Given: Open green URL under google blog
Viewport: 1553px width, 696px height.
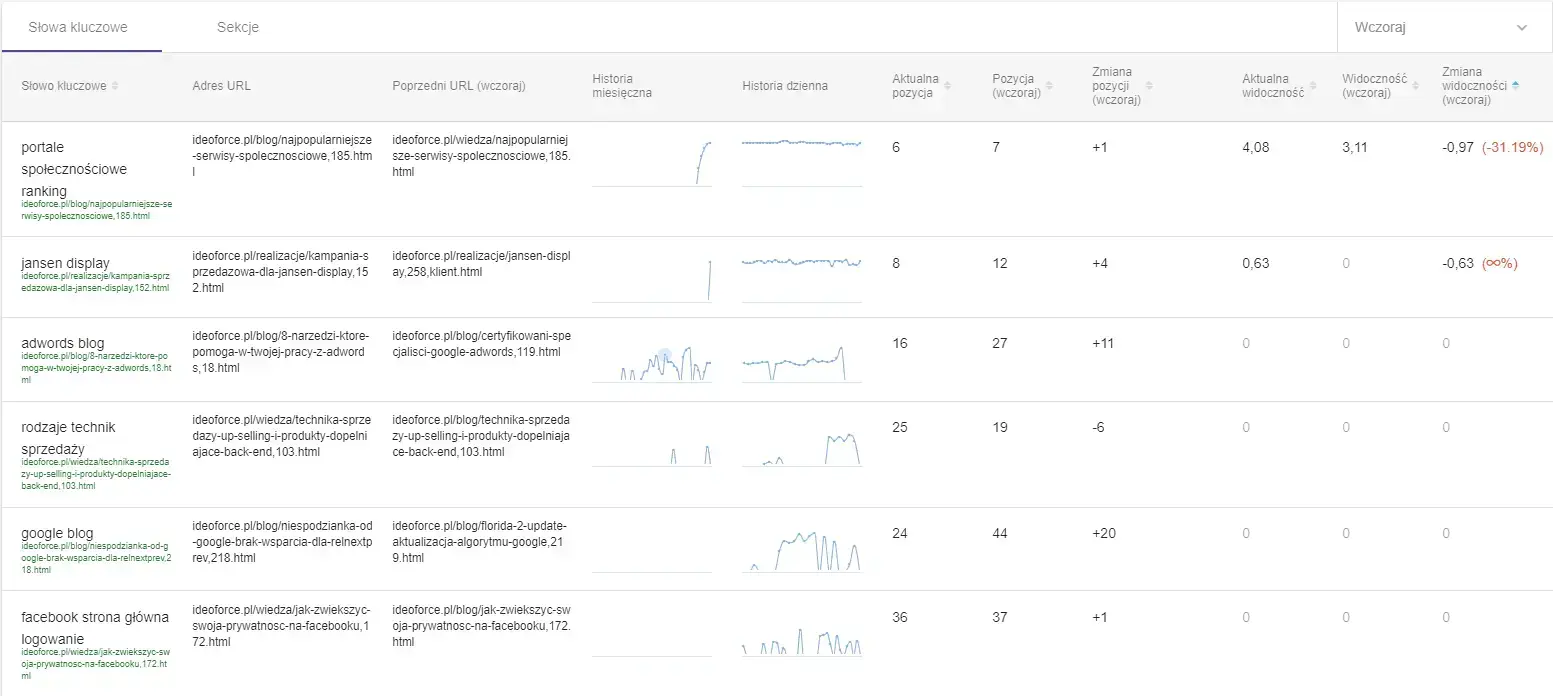Looking at the screenshot, I should 96,558.
